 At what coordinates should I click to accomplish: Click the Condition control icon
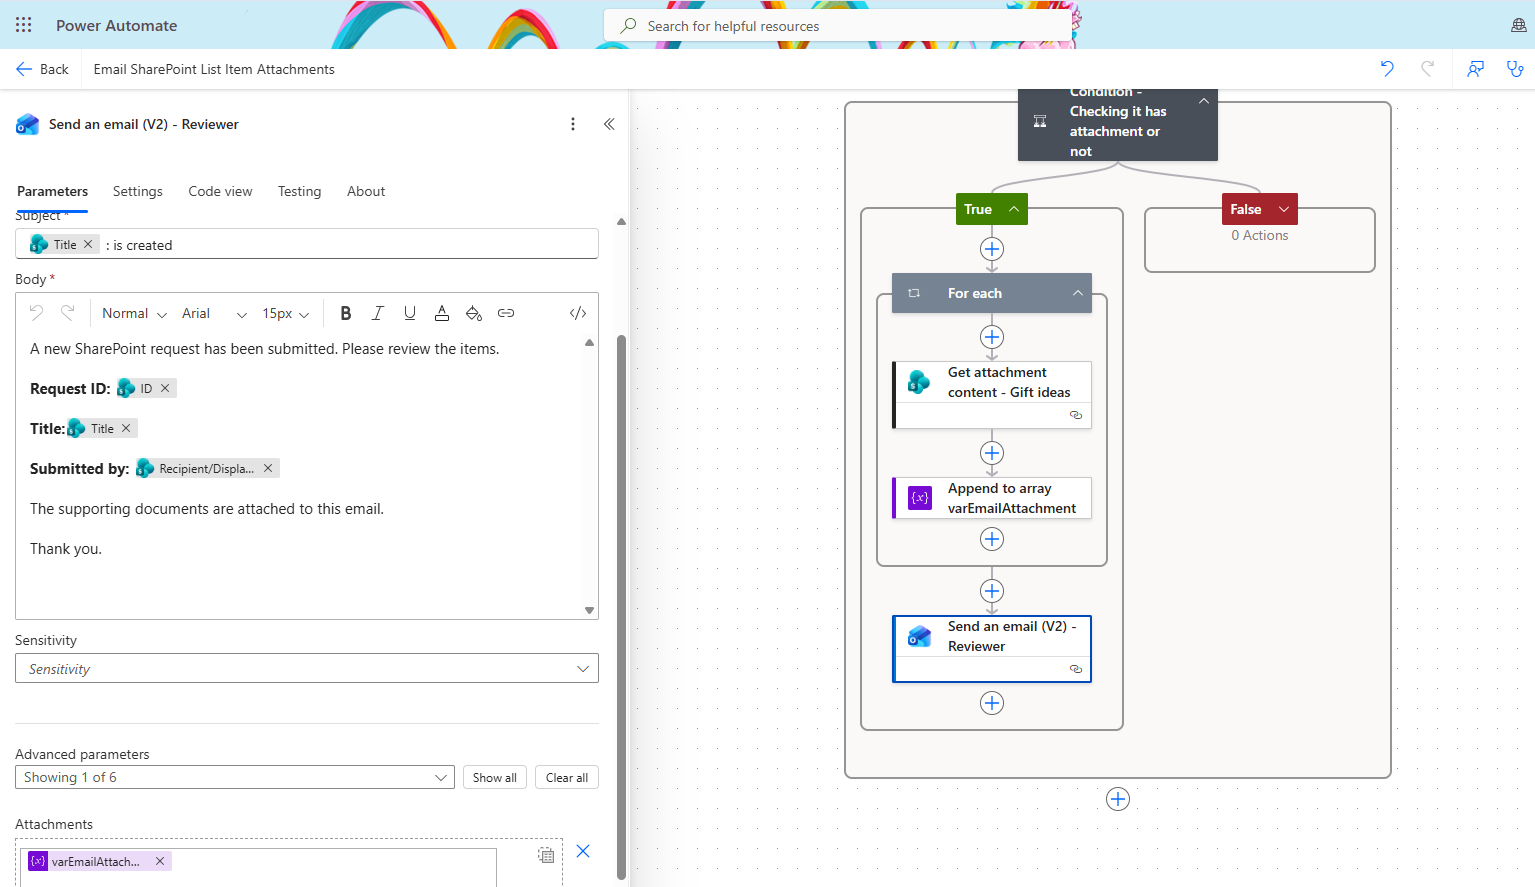1040,121
